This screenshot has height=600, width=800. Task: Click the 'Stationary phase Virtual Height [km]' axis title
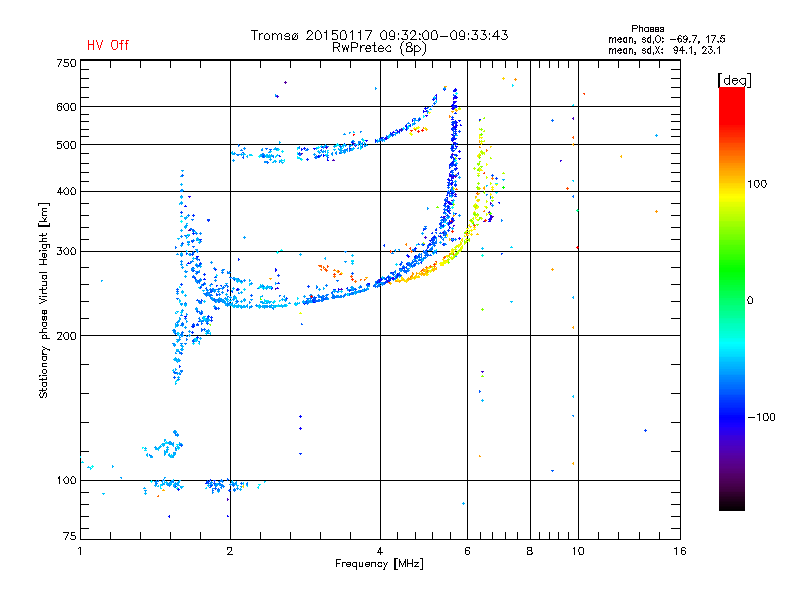44,300
